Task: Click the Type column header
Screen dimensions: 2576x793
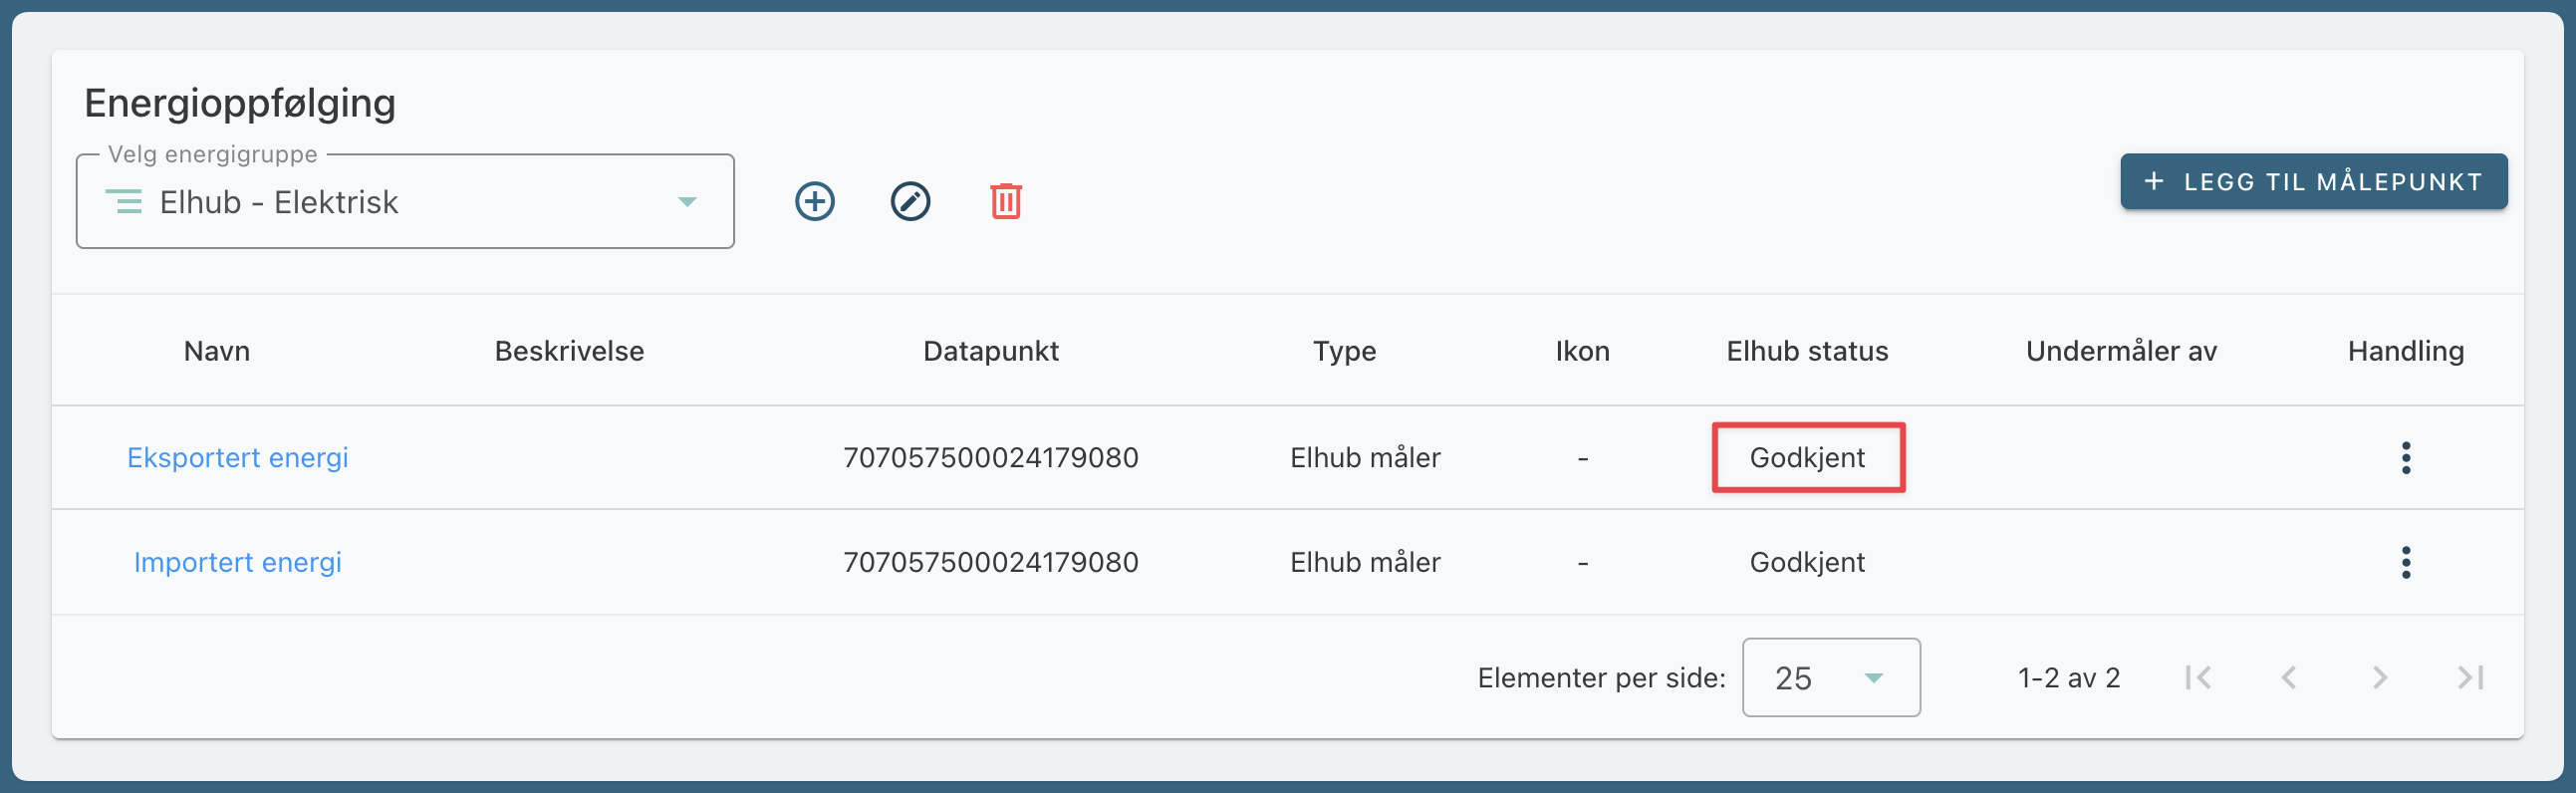Action: pos(1344,351)
